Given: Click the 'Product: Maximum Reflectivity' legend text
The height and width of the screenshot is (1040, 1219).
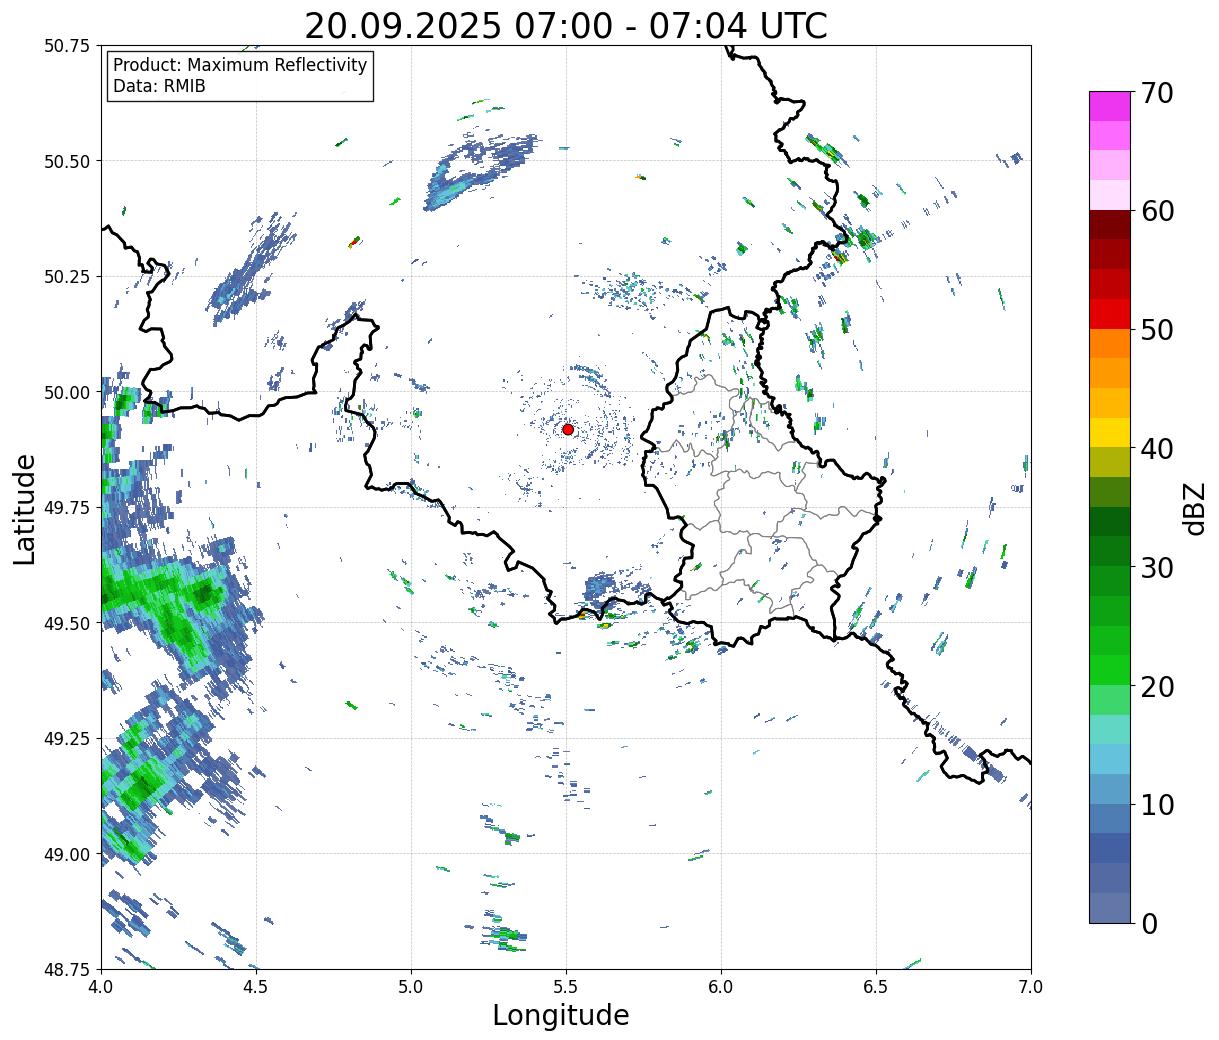Looking at the screenshot, I should [x=240, y=65].
